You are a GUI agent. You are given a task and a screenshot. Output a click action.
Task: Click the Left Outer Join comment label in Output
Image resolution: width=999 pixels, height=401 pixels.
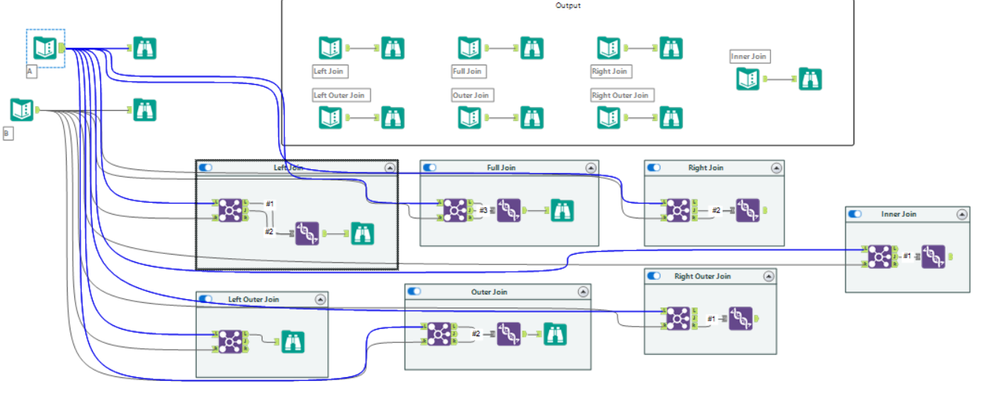point(341,95)
